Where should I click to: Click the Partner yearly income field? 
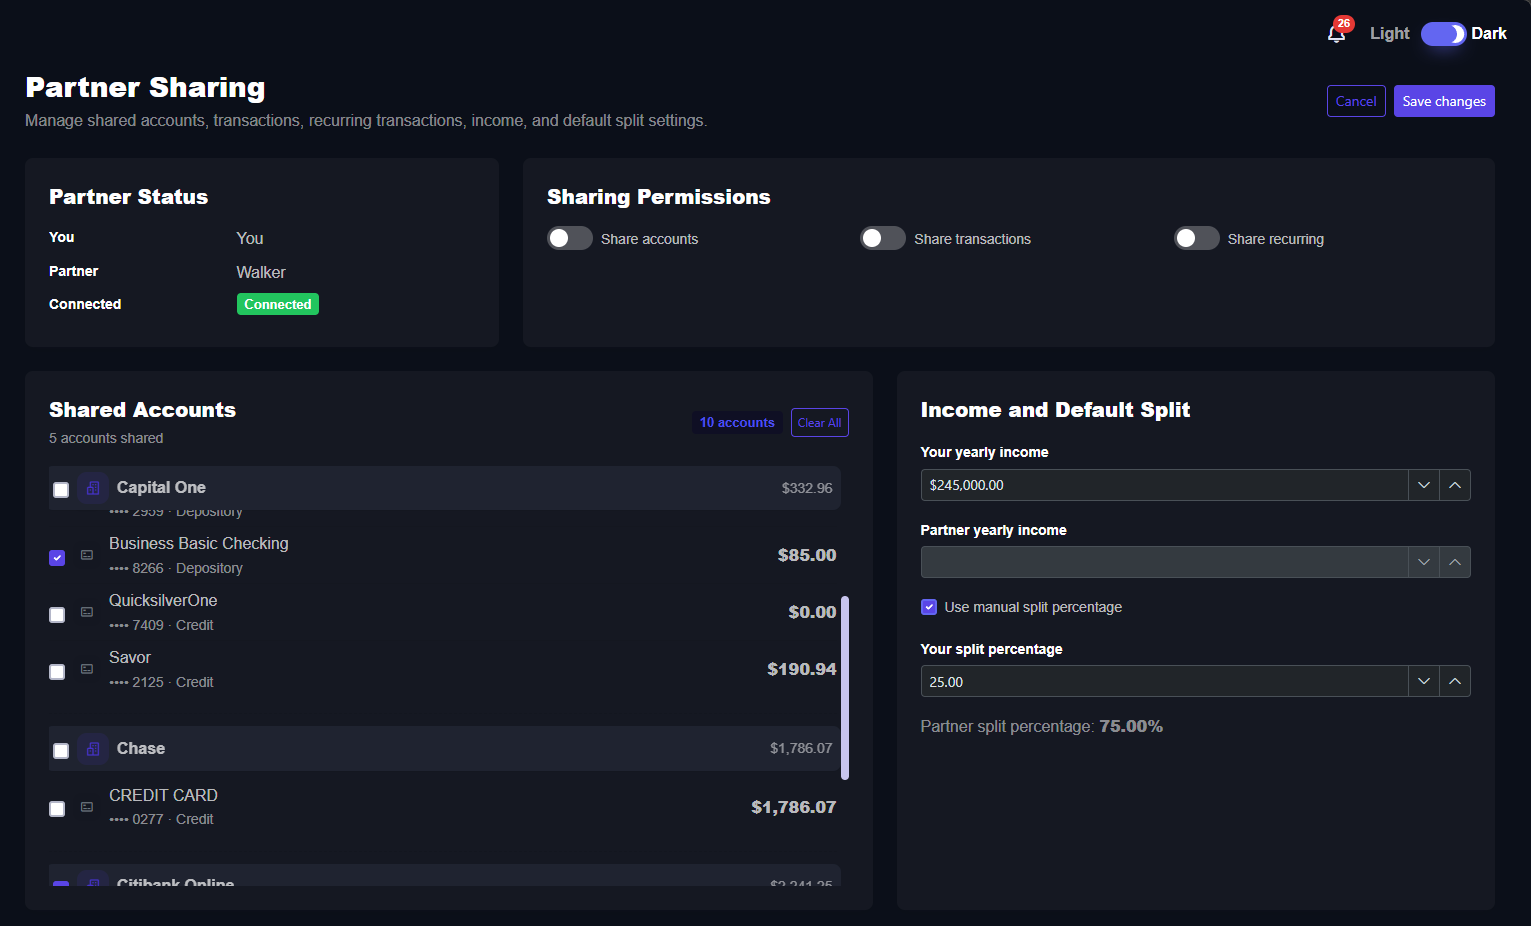click(x=1164, y=562)
